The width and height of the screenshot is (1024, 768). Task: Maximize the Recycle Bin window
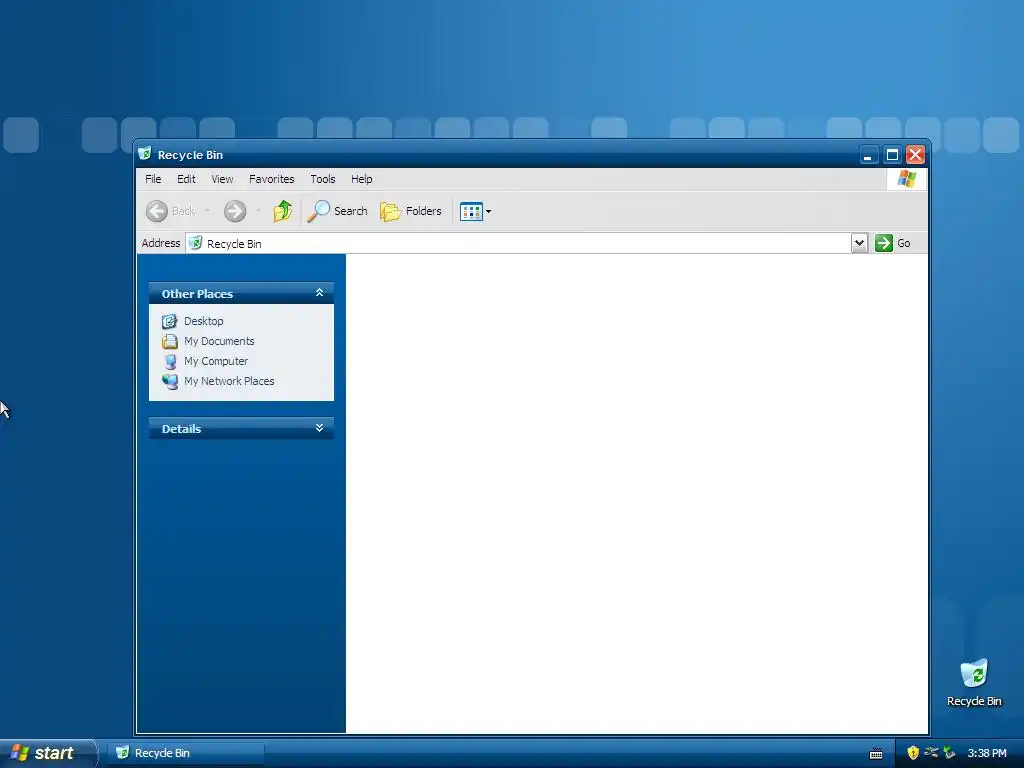point(892,155)
